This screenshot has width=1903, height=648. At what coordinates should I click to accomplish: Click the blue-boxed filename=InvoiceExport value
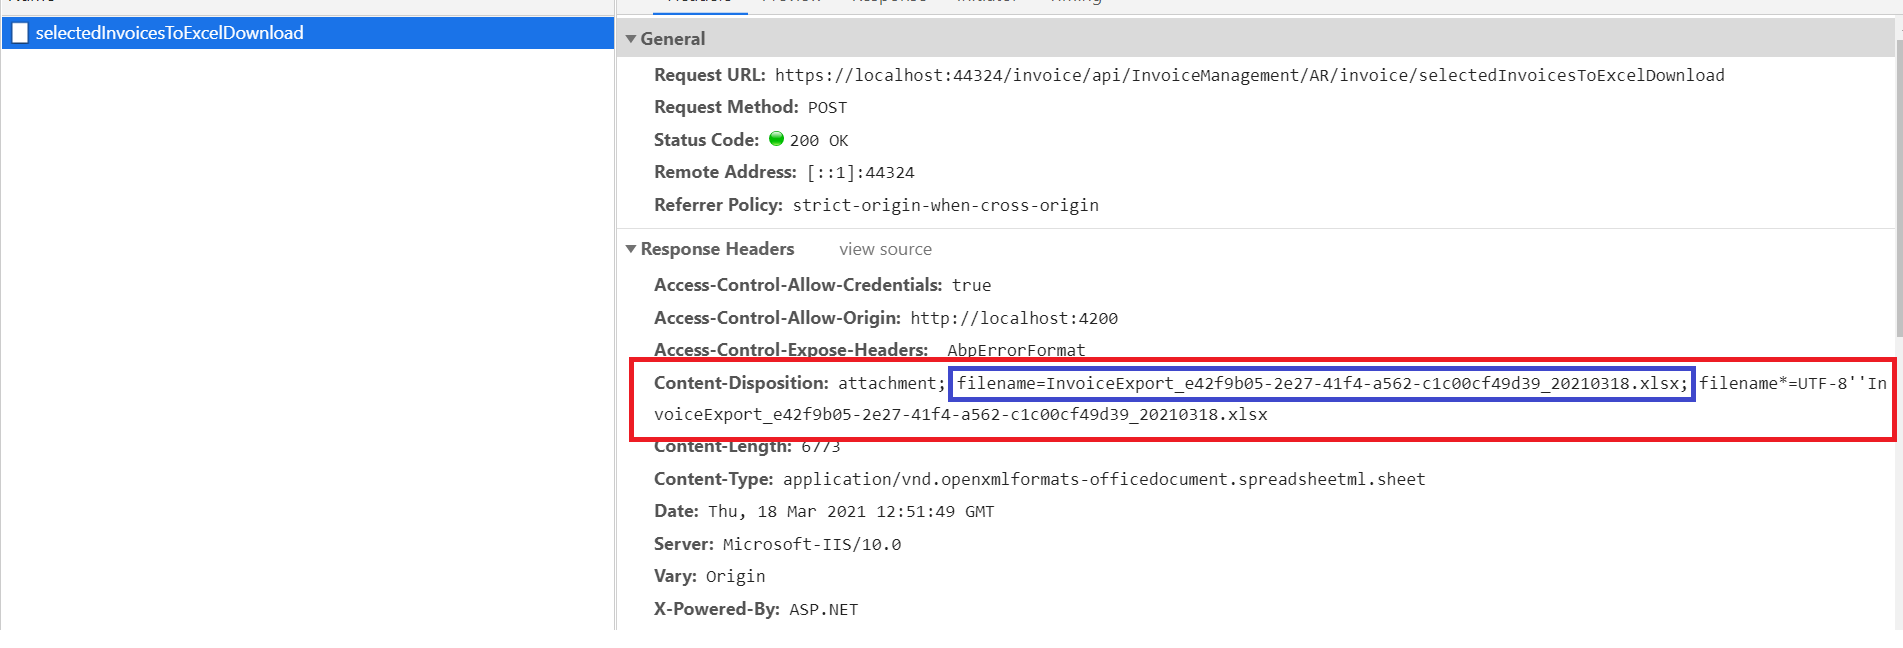(x=1321, y=383)
